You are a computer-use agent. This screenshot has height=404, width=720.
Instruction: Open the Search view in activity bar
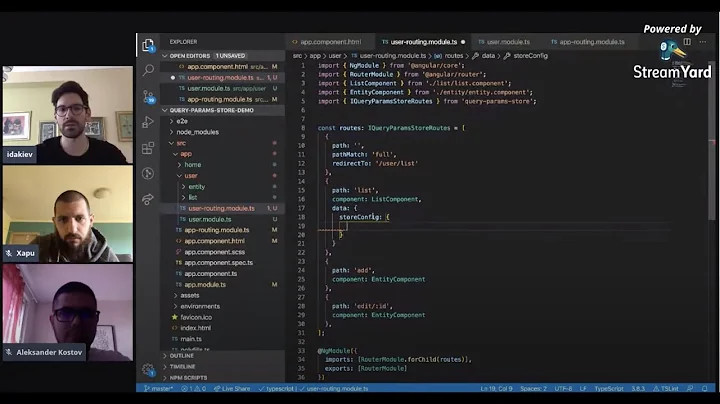coord(148,70)
